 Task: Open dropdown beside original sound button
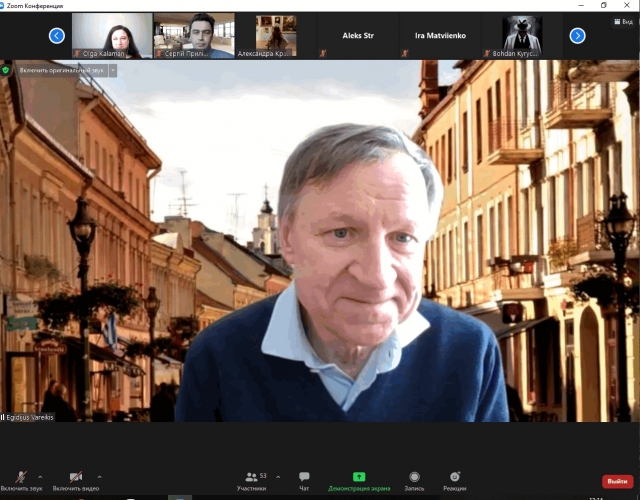[x=112, y=70]
